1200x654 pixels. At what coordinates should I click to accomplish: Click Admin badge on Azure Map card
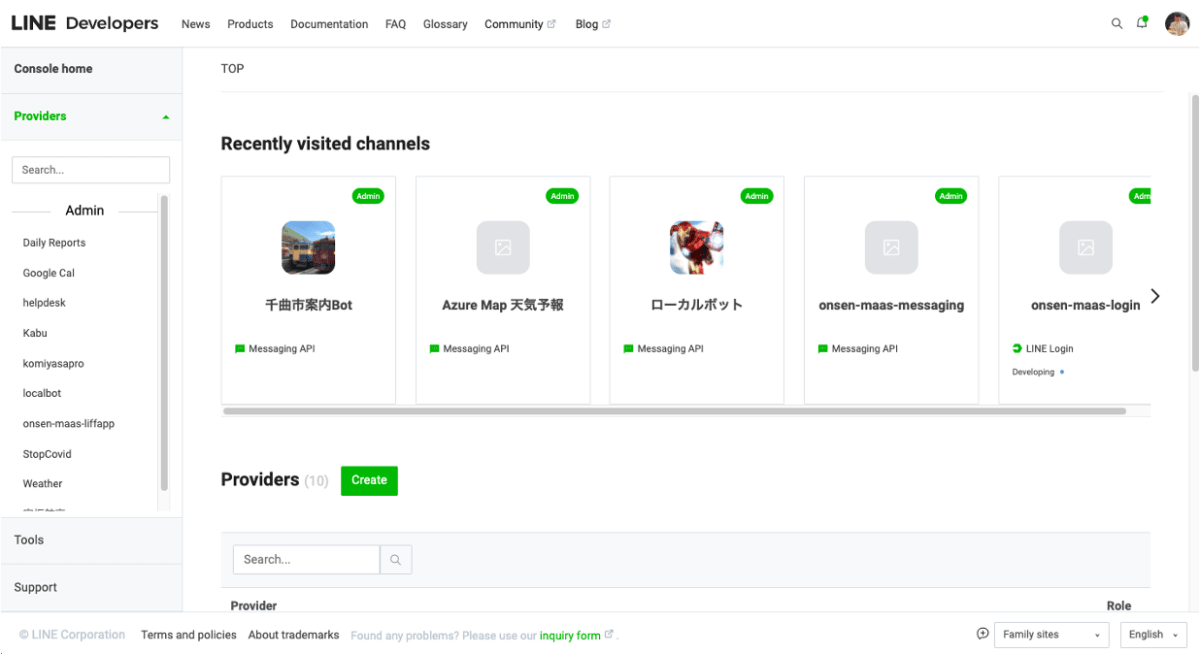563,196
